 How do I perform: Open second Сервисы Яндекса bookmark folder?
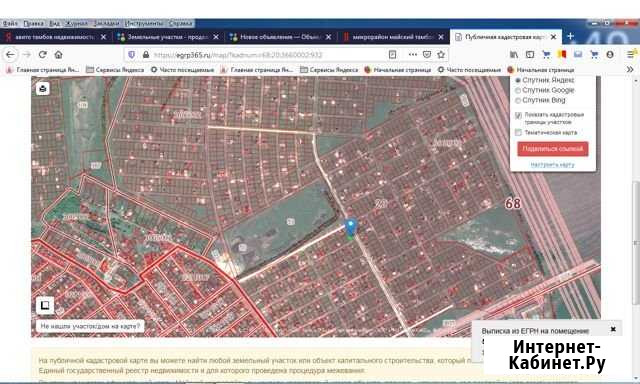[329, 70]
